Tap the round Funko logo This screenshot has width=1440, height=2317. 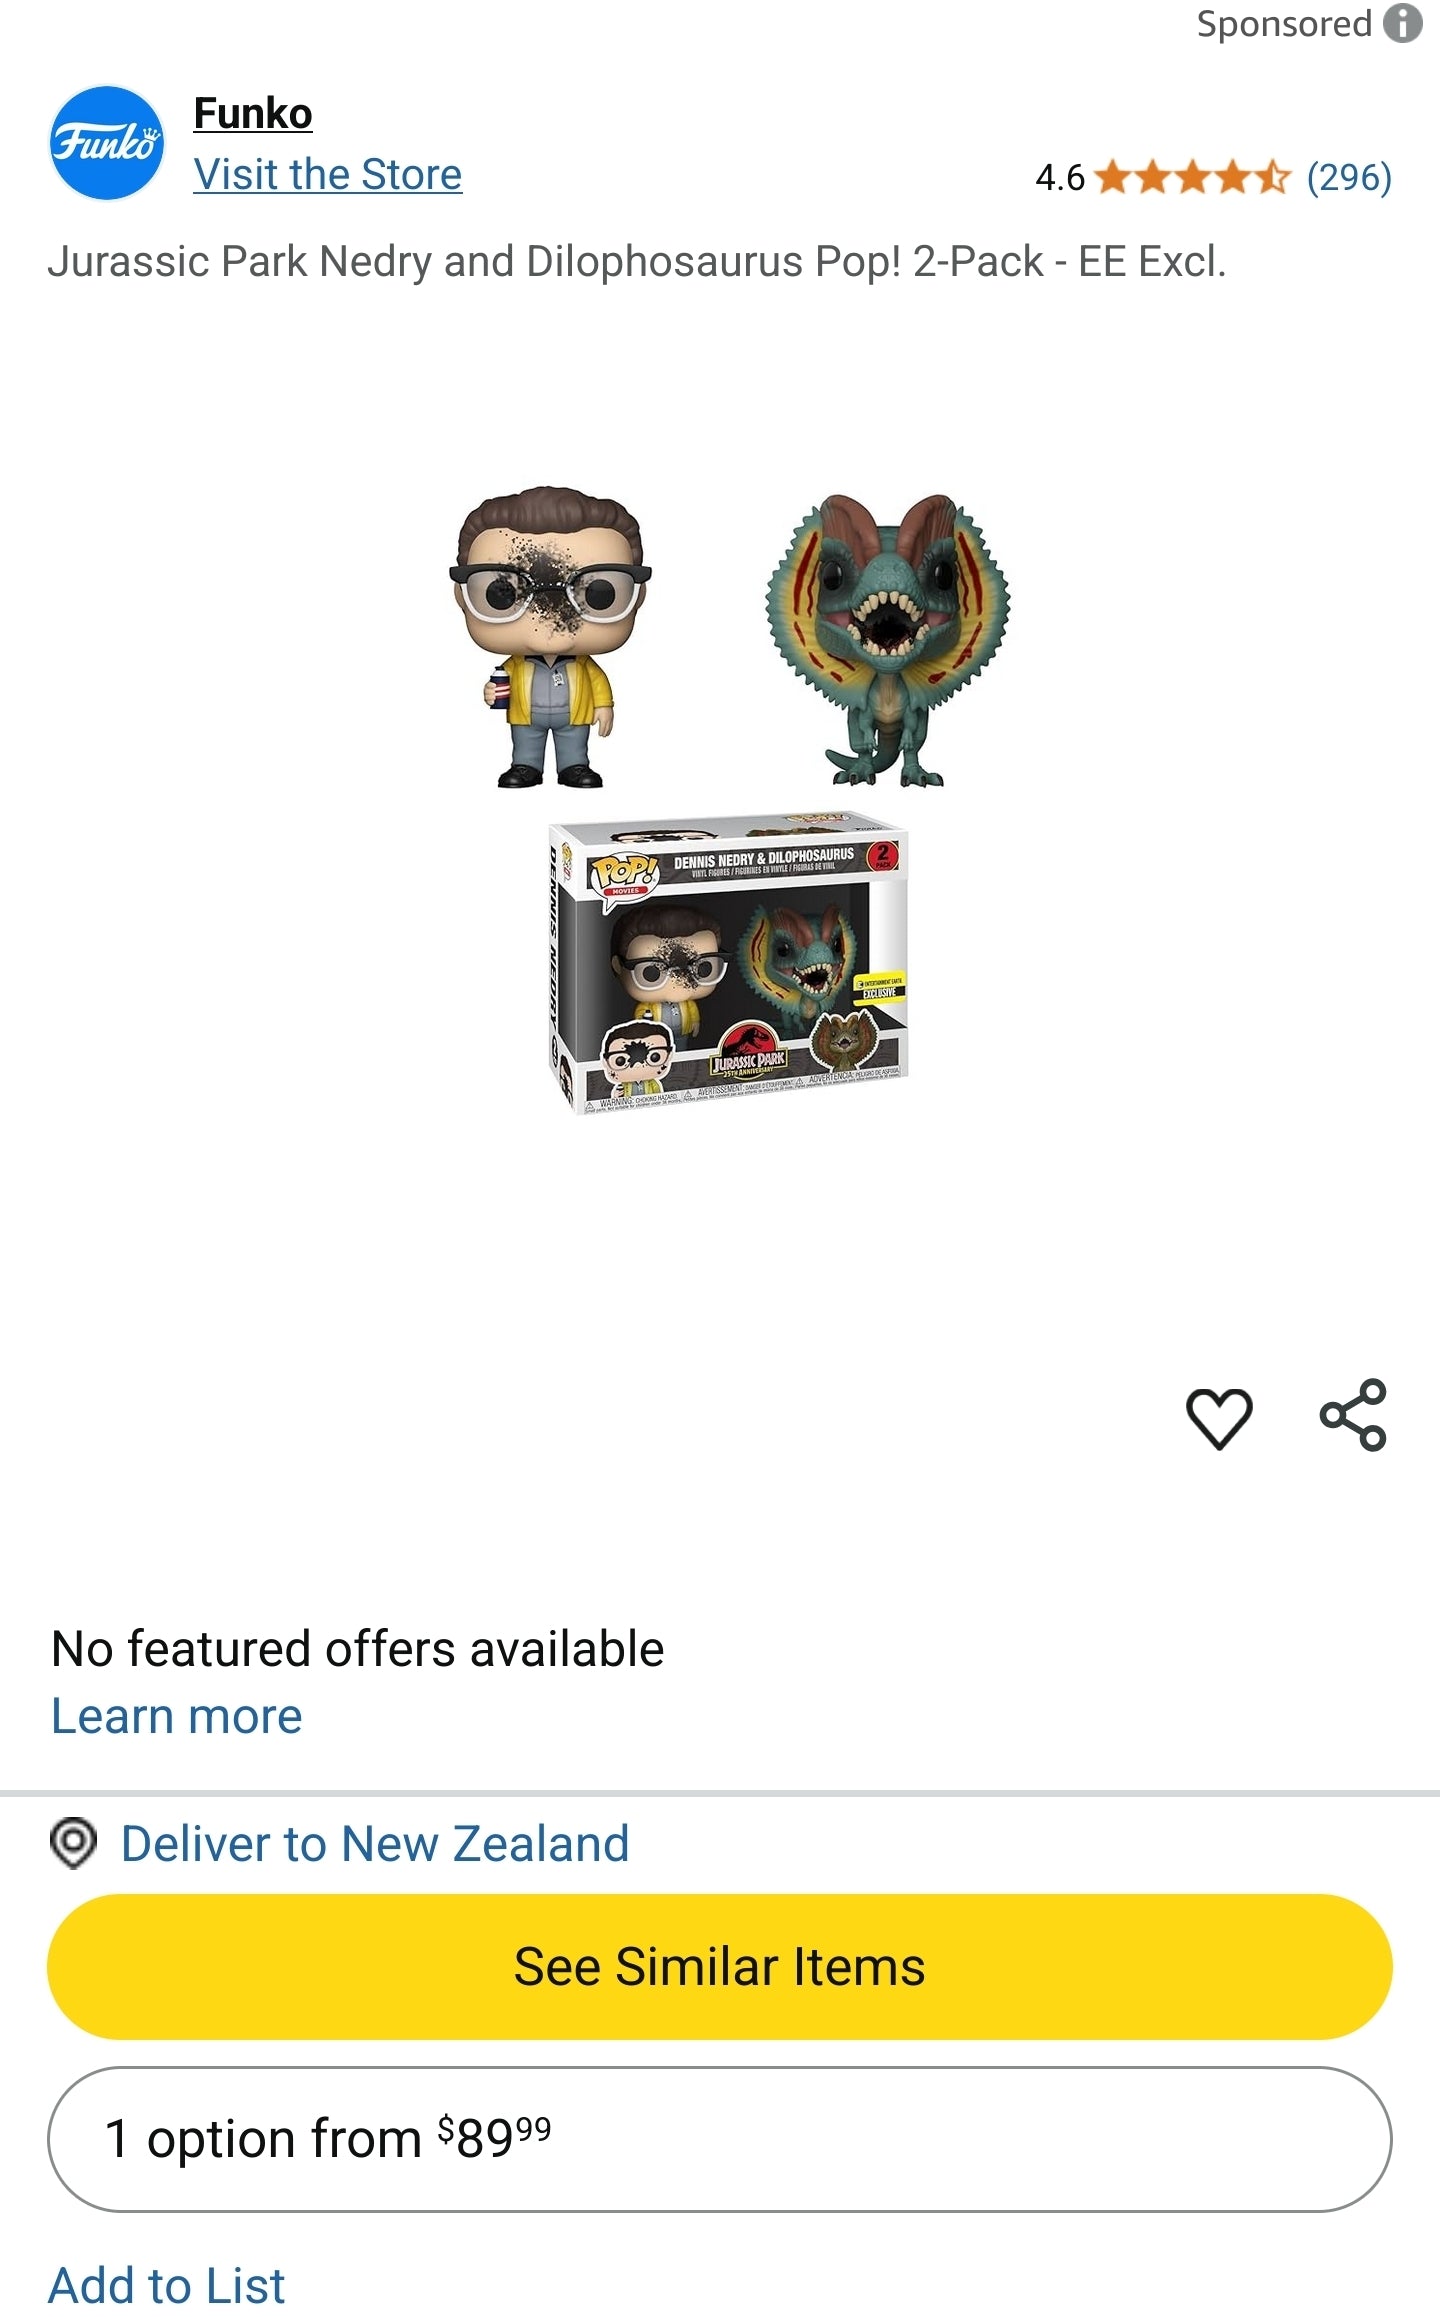[107, 143]
